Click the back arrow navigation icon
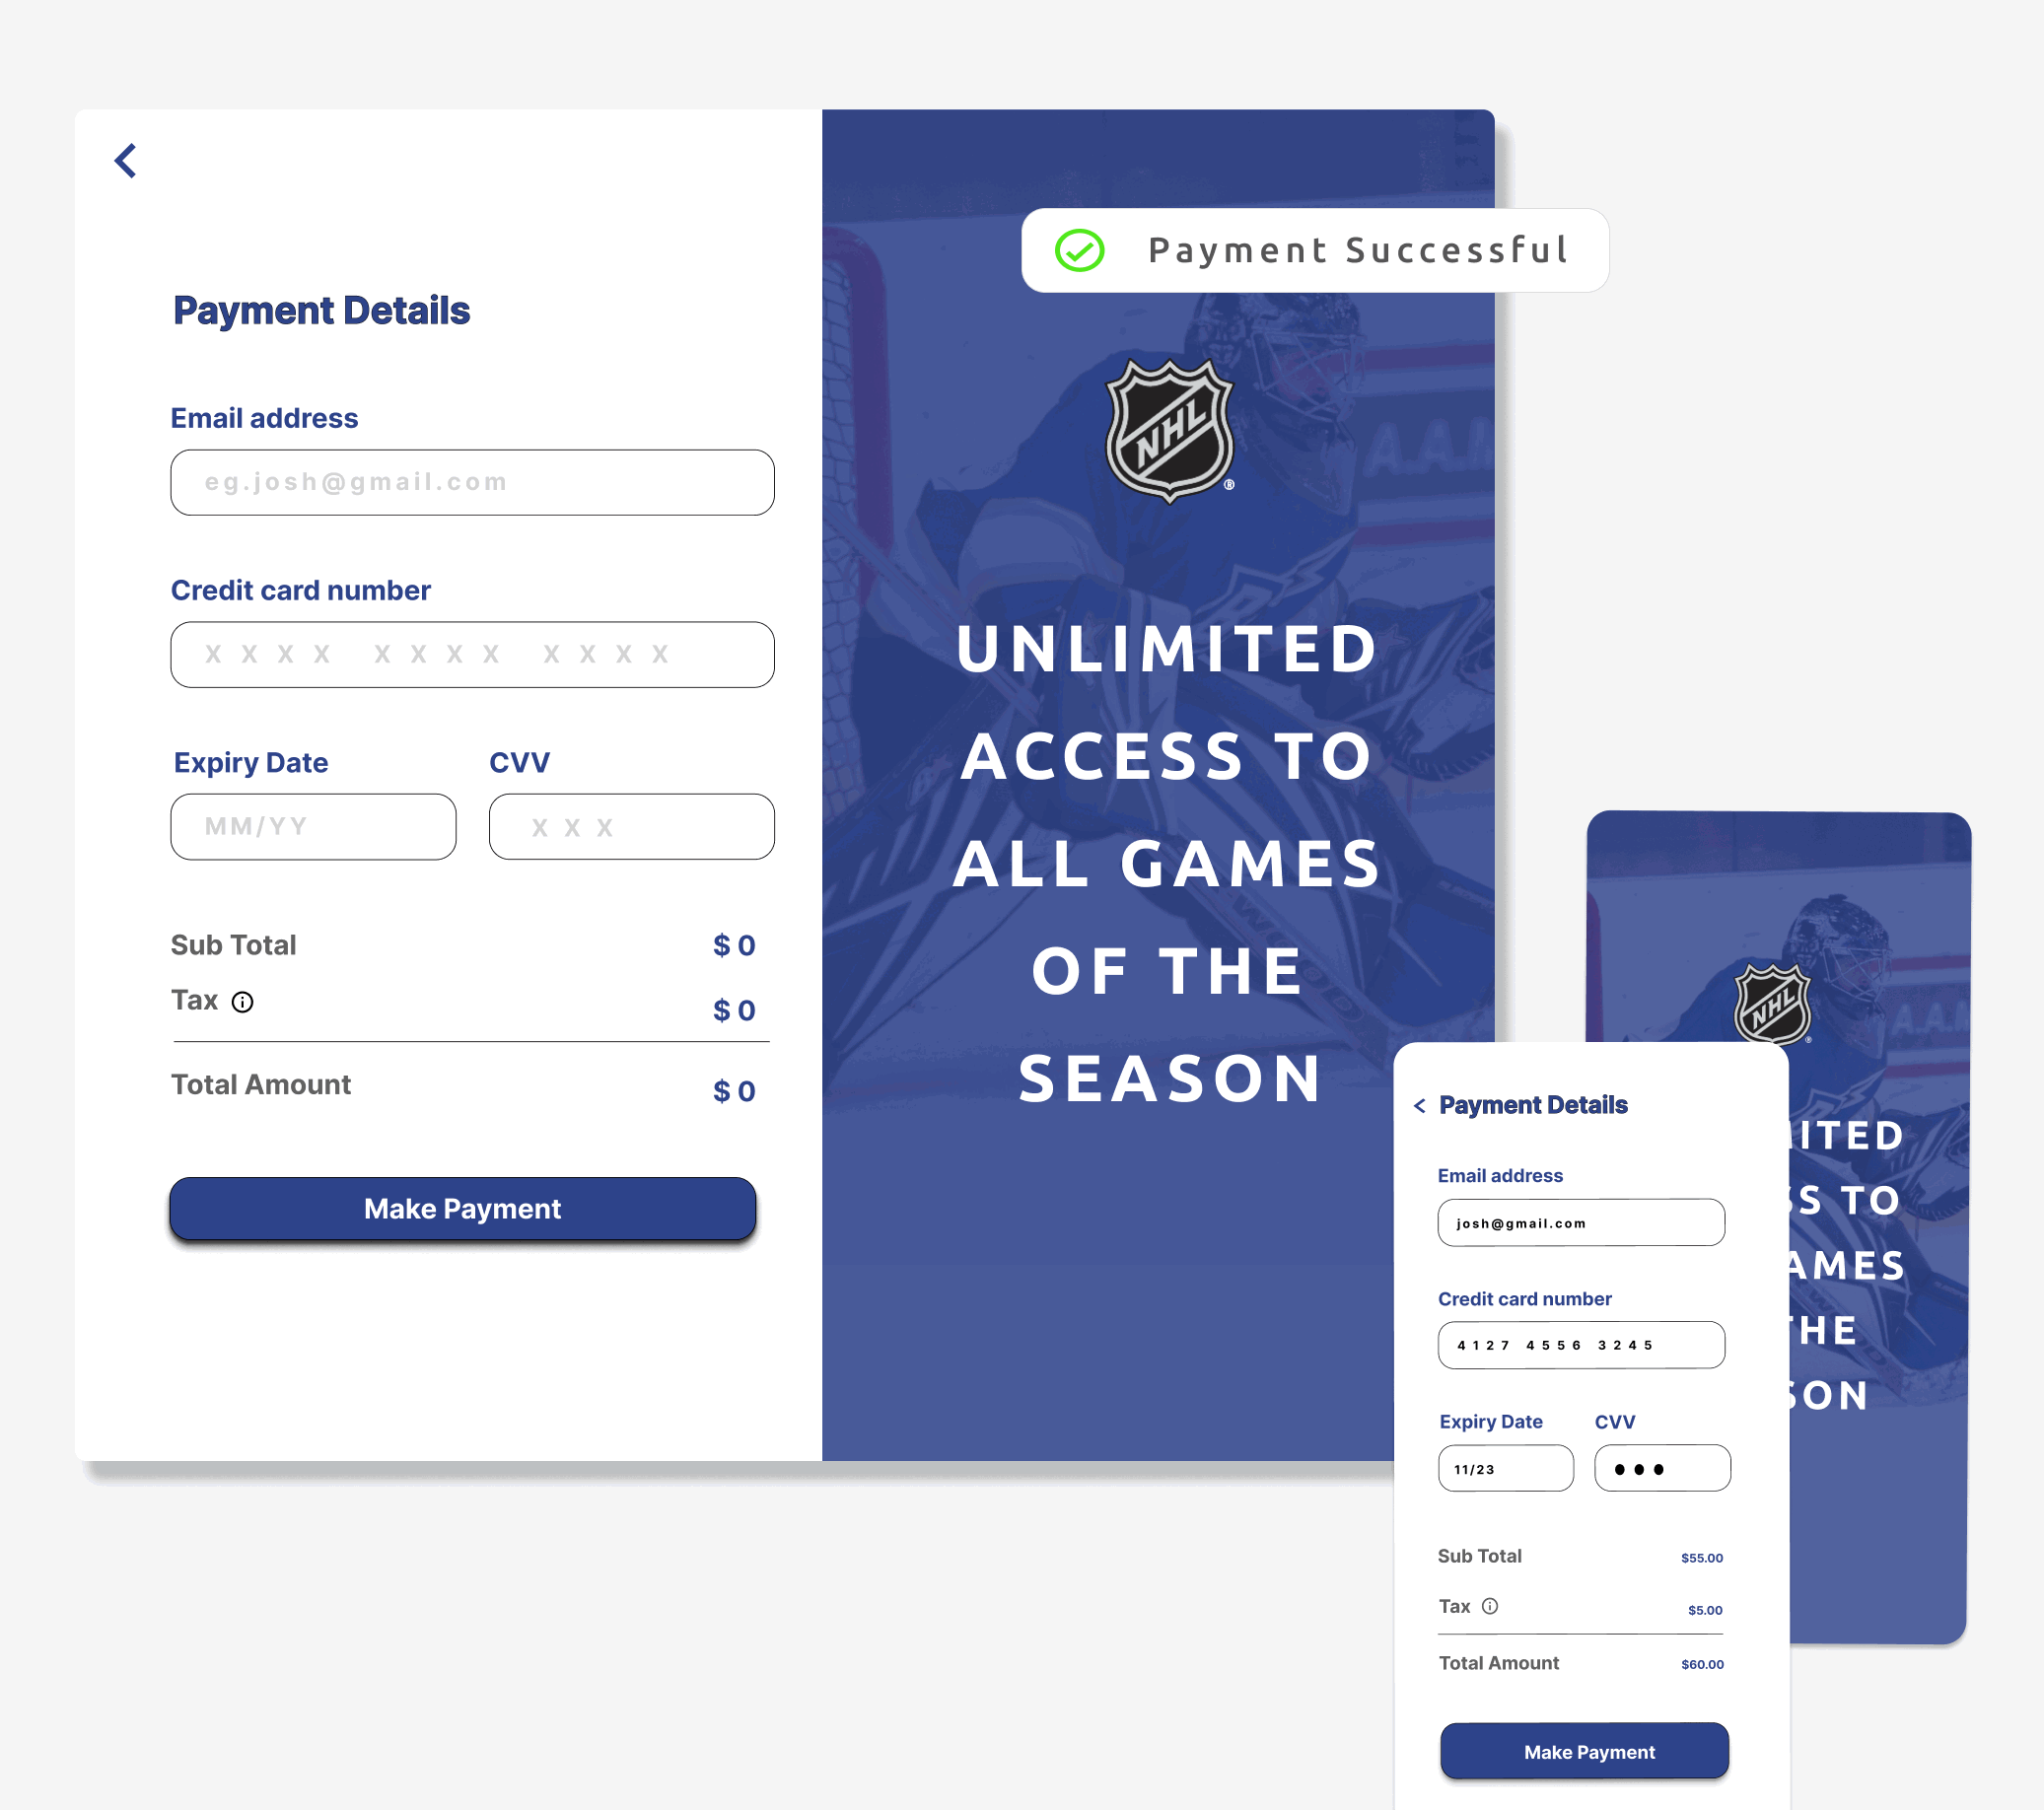 pyautogui.click(x=126, y=157)
